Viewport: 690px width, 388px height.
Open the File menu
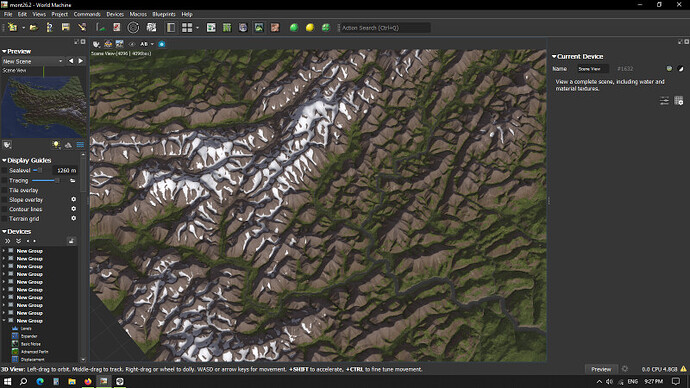tap(8, 14)
